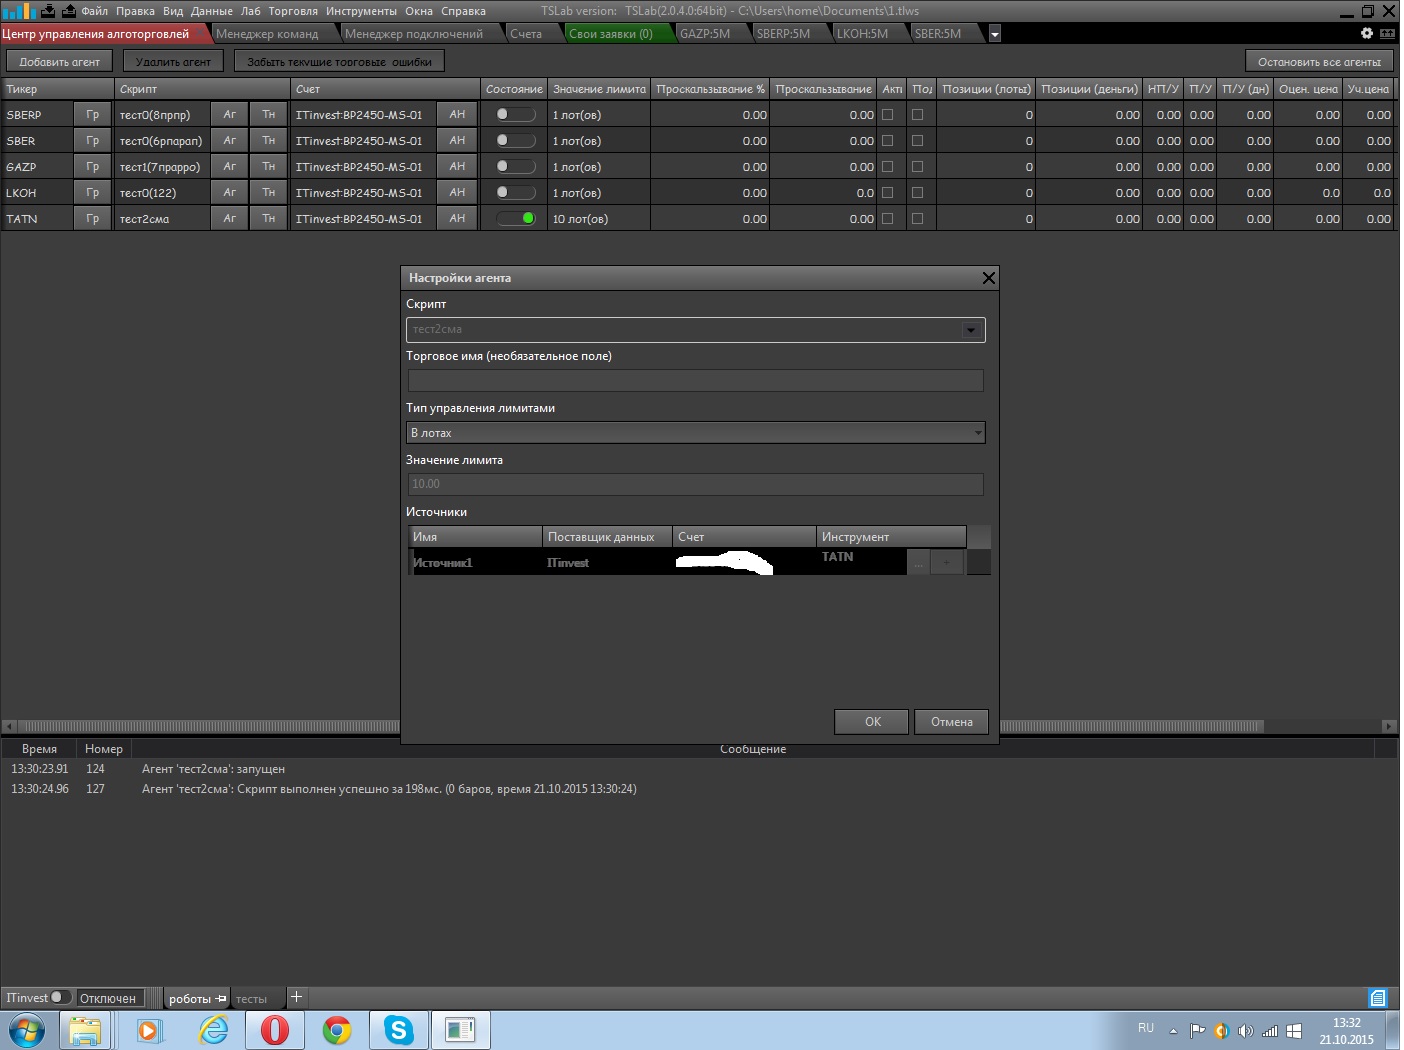Click the upload-arrow icon in title bar
Viewport: 1404px width, 1050px height.
click(69, 11)
